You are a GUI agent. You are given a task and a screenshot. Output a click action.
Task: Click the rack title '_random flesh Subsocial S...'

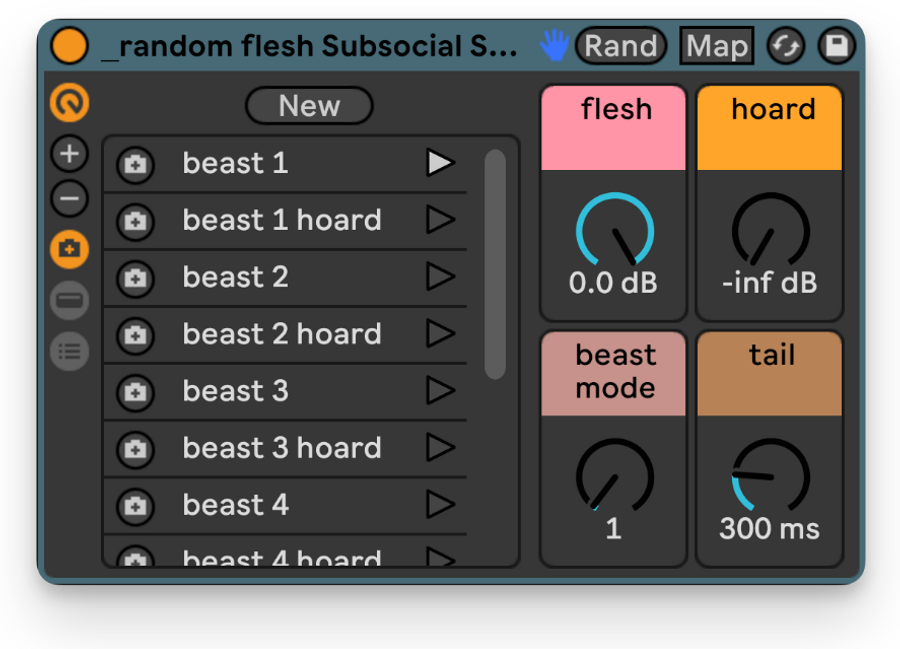[309, 46]
